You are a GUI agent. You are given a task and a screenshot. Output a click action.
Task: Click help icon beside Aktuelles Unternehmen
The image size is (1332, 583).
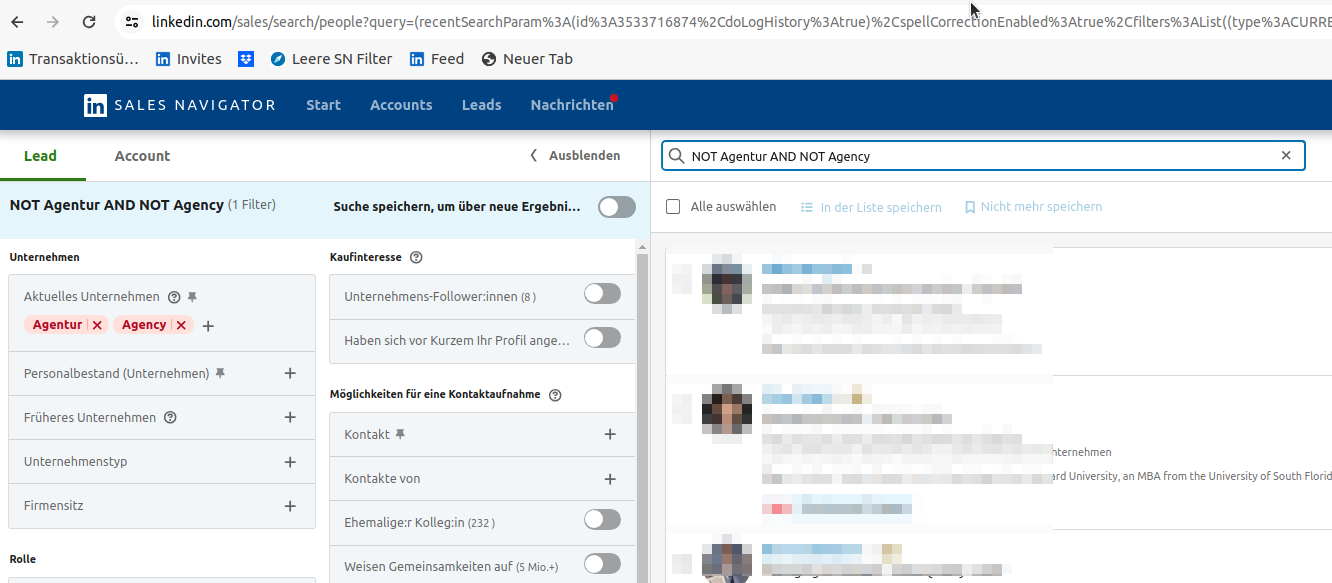point(174,297)
